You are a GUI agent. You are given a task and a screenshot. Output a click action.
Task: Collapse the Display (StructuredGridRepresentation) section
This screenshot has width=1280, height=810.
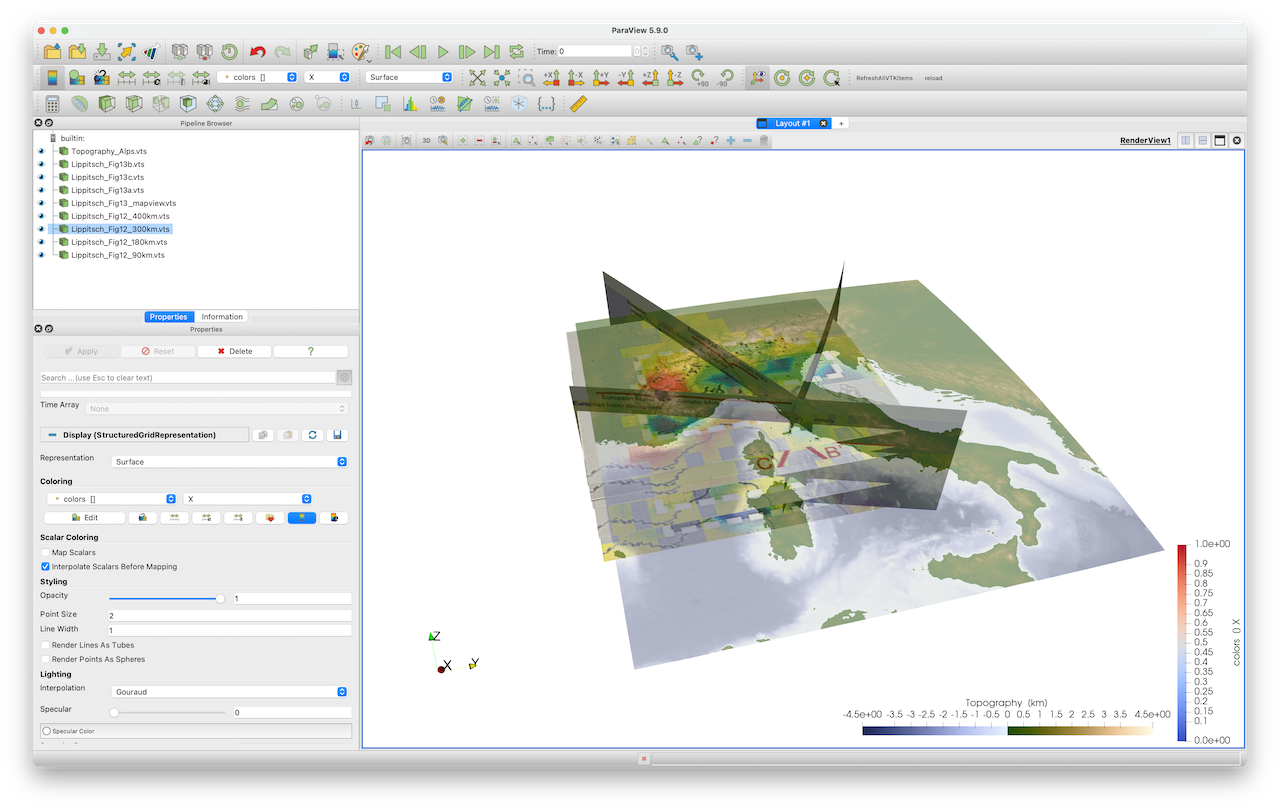coord(52,435)
